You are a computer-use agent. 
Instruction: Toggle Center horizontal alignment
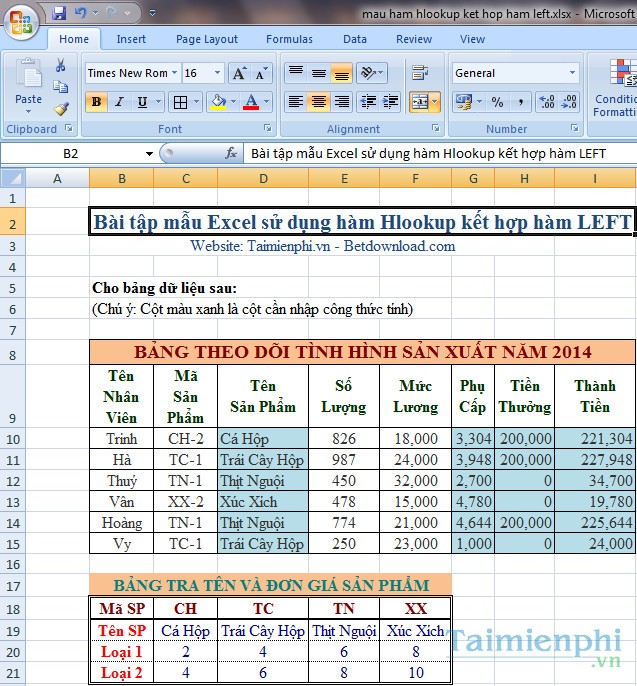pyautogui.click(x=319, y=102)
